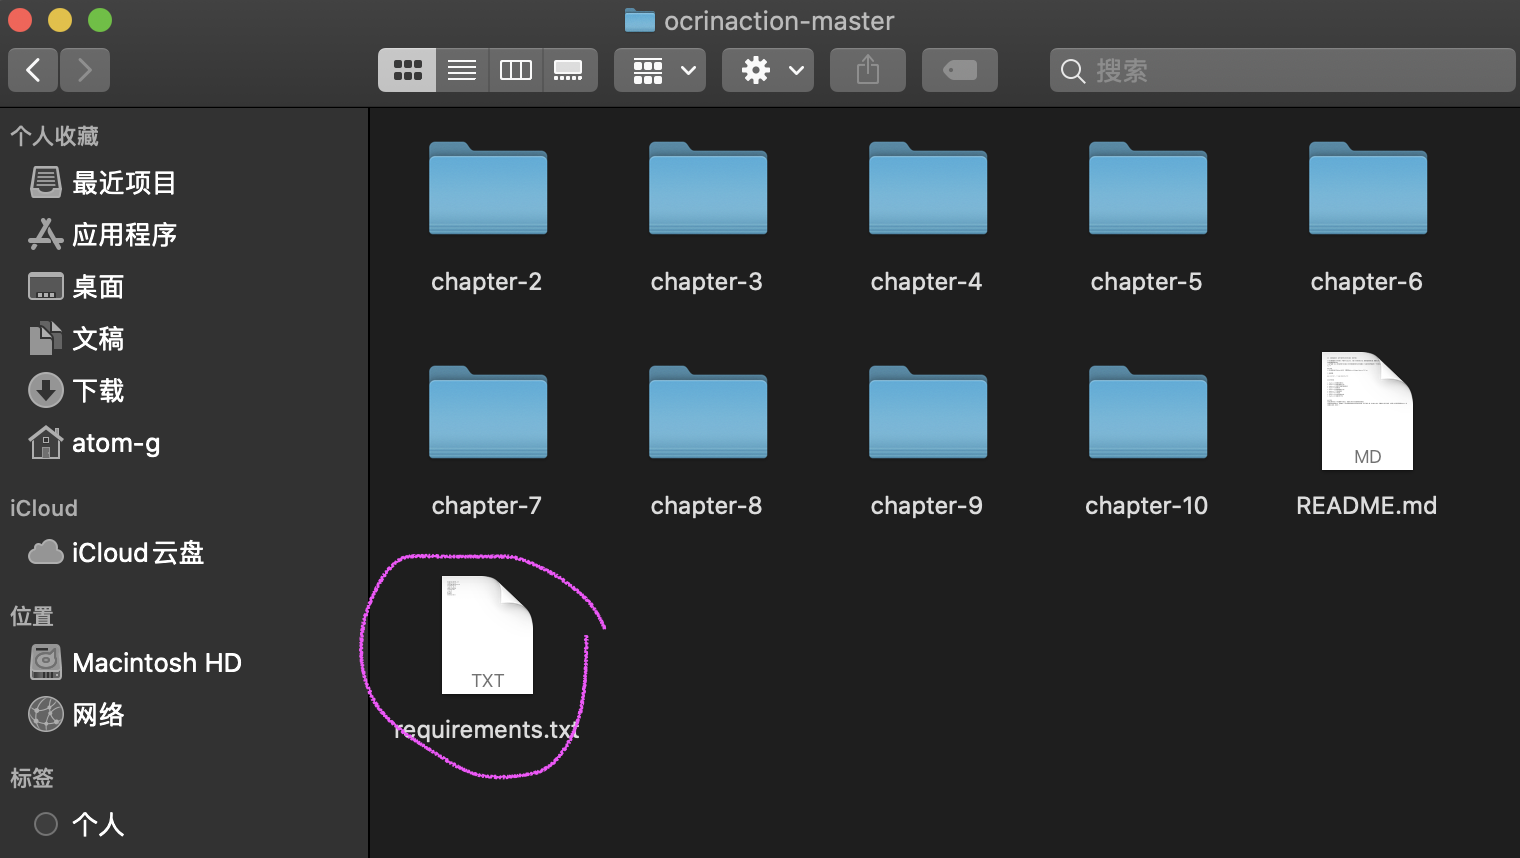Viewport: 1520px width, 858px height.
Task: Click the magnifier icon in search box
Action: click(x=1073, y=71)
